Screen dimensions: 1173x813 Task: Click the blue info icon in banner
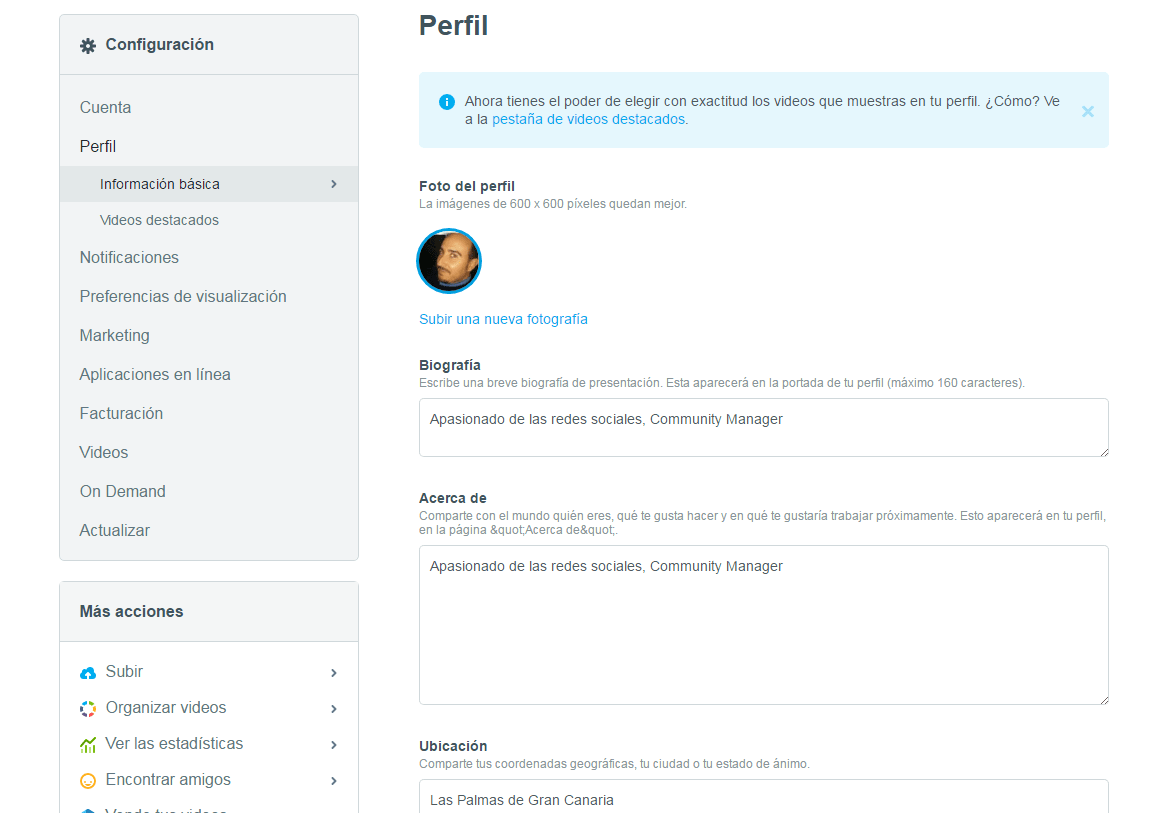(x=447, y=102)
